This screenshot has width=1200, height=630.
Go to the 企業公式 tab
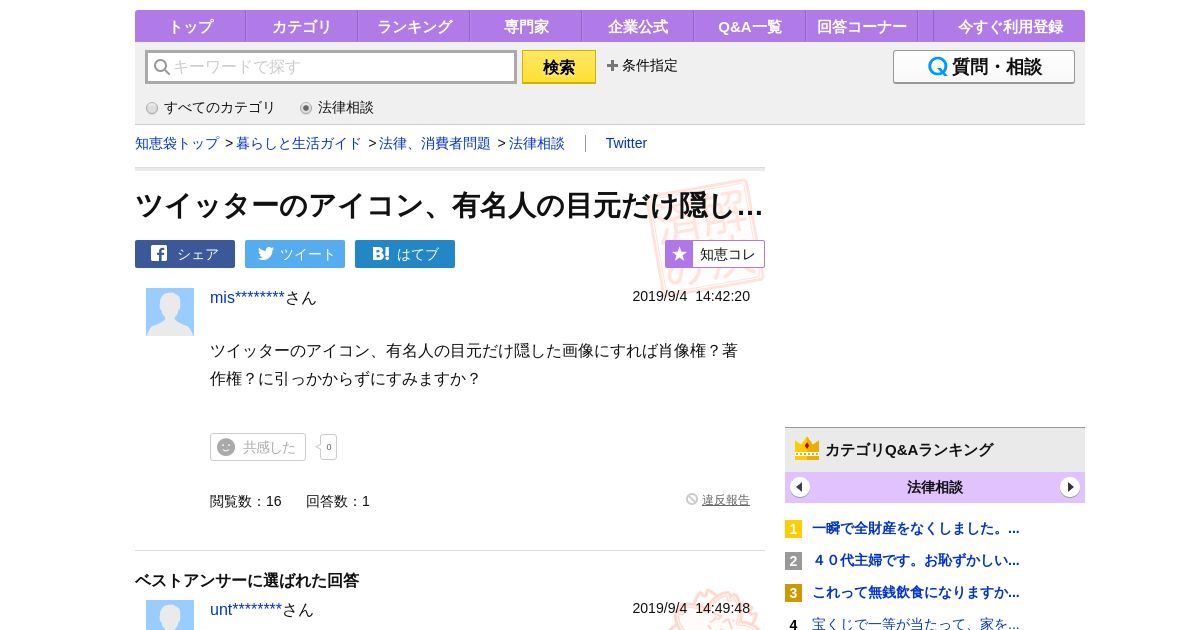coord(637,27)
